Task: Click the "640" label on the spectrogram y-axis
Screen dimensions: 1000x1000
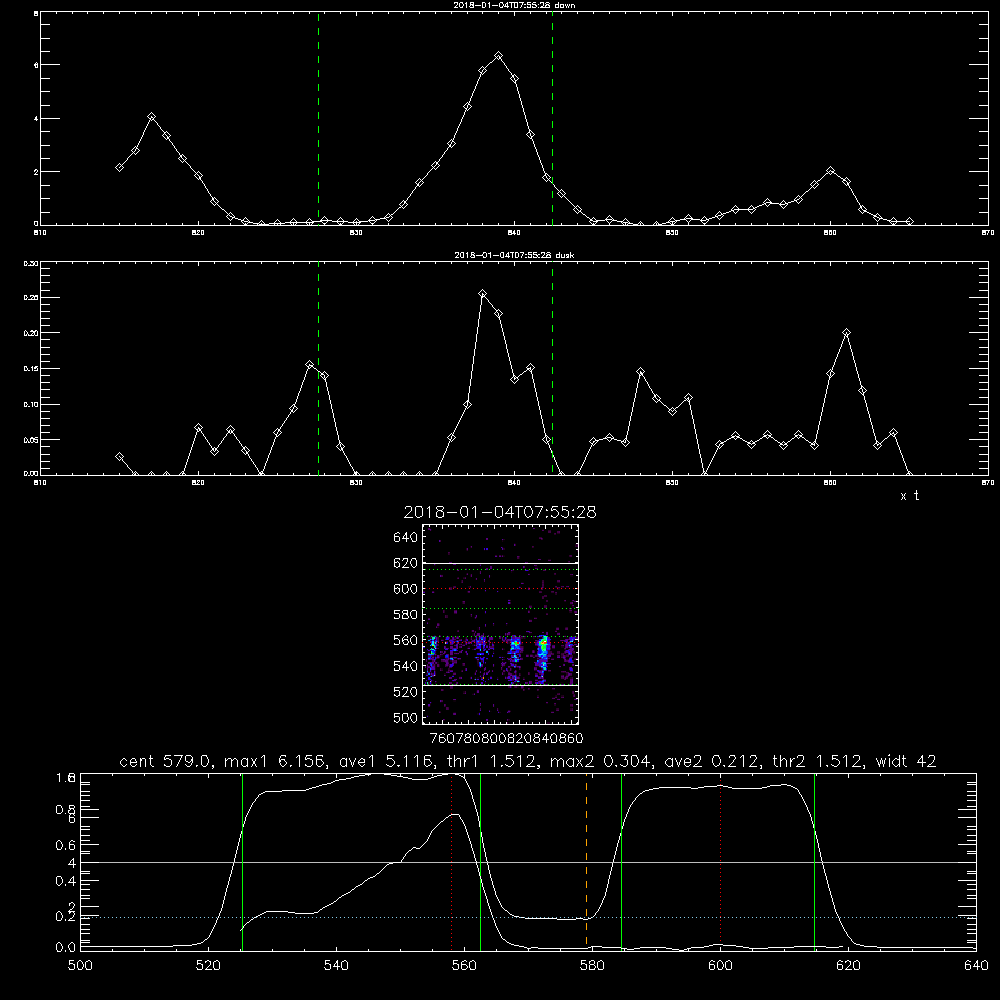Action: (406, 537)
